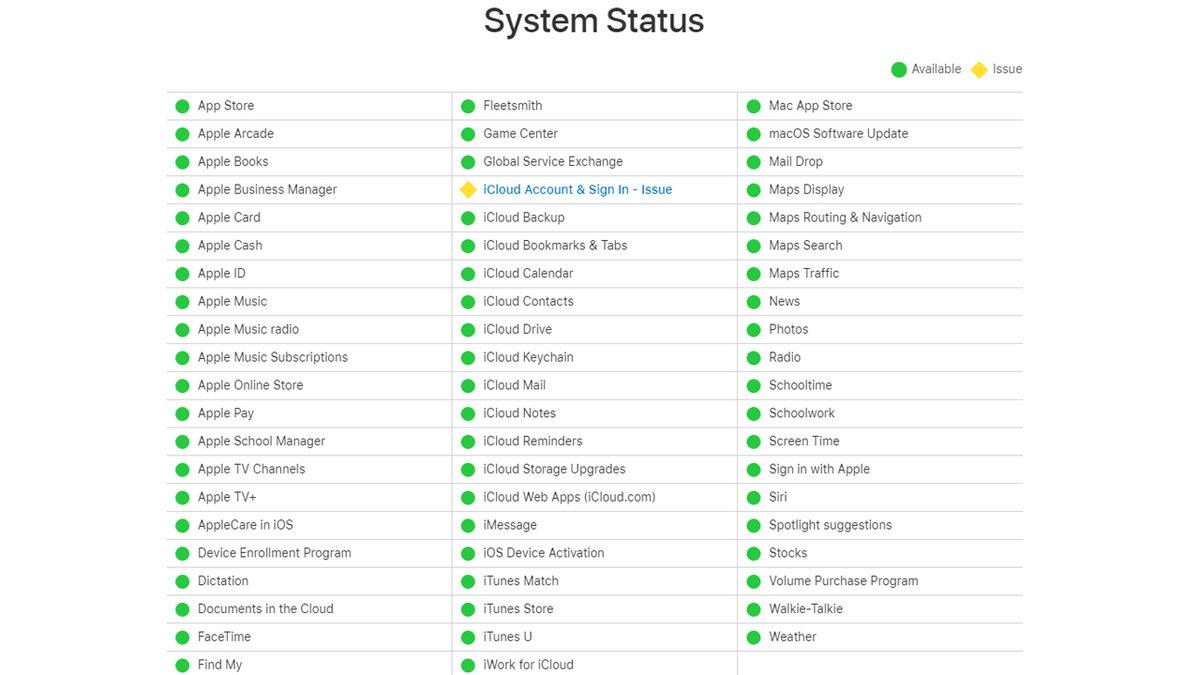The image size is (1200, 675).
Task: Select the Apple Business Manager row
Action: (x=266, y=189)
